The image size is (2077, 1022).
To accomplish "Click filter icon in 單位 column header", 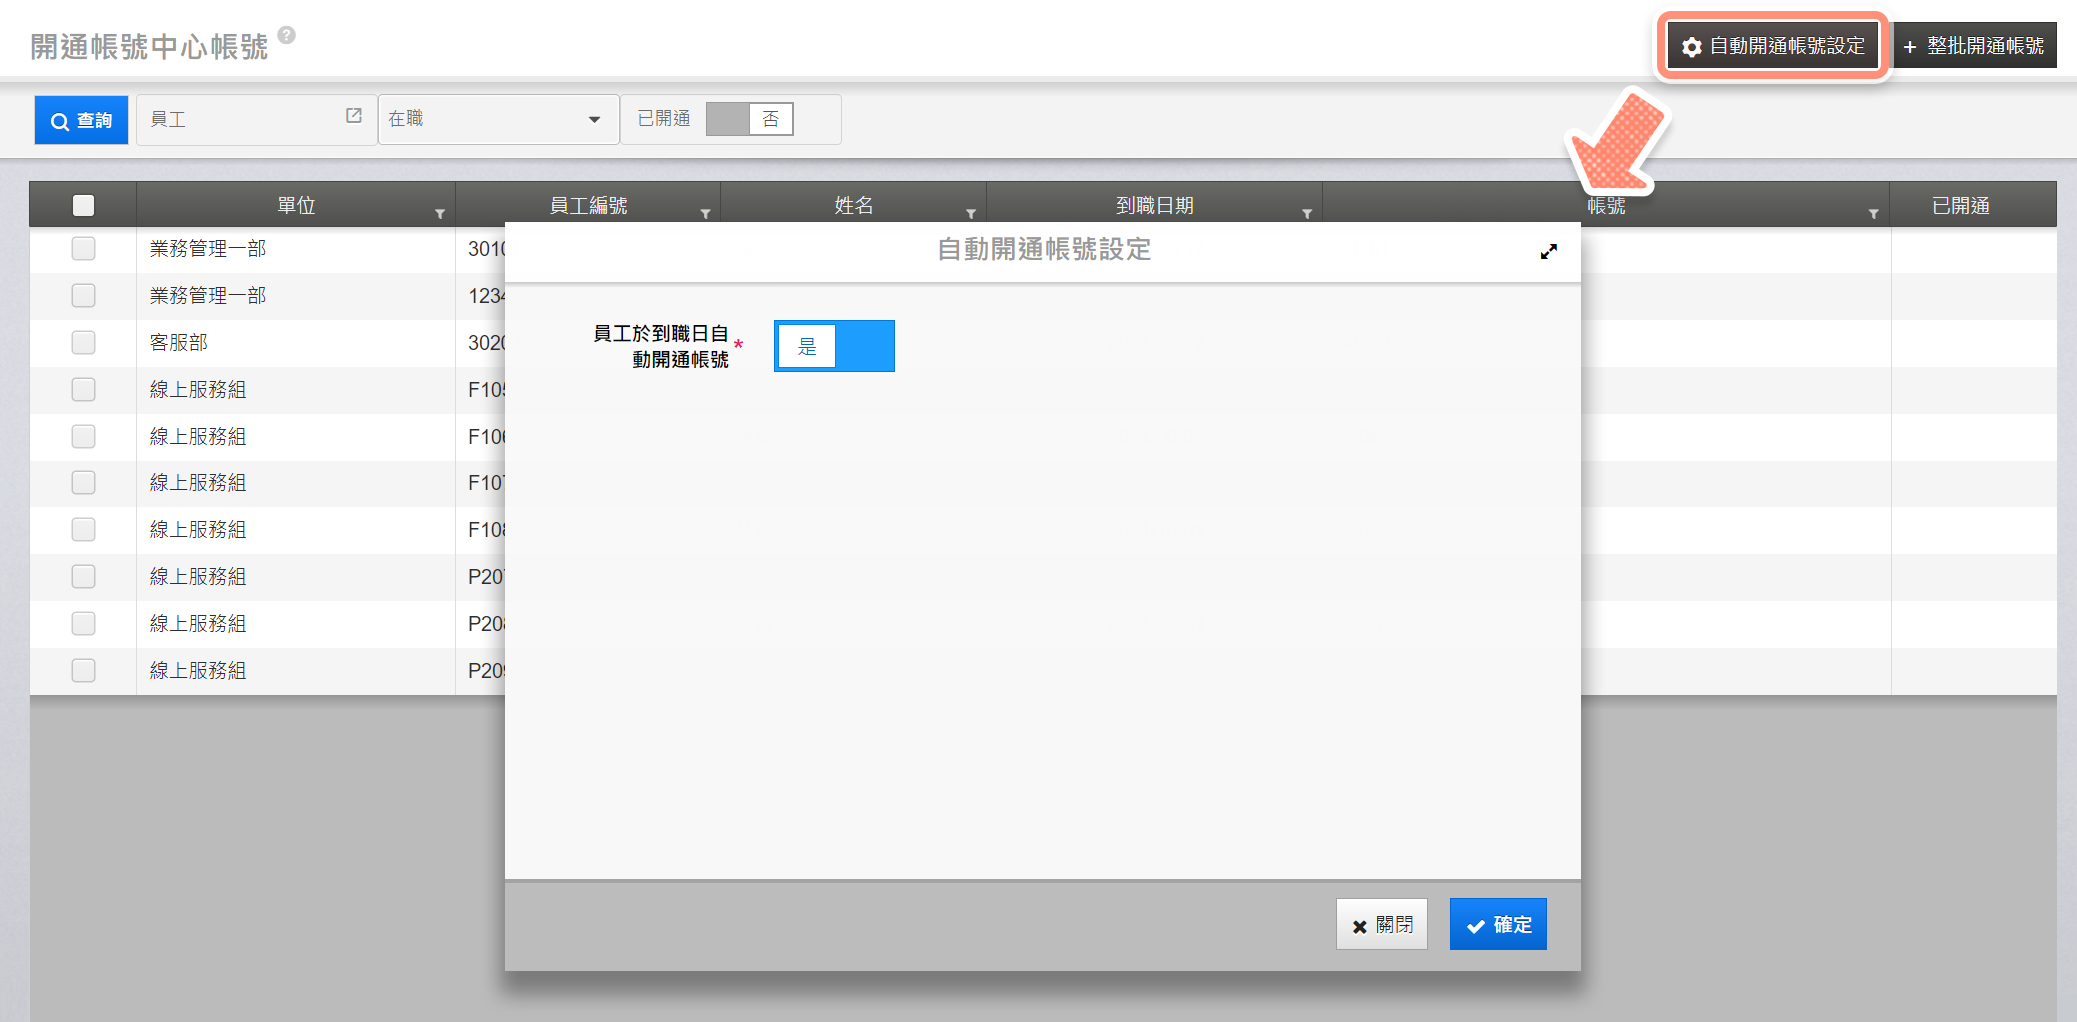I will [x=439, y=214].
